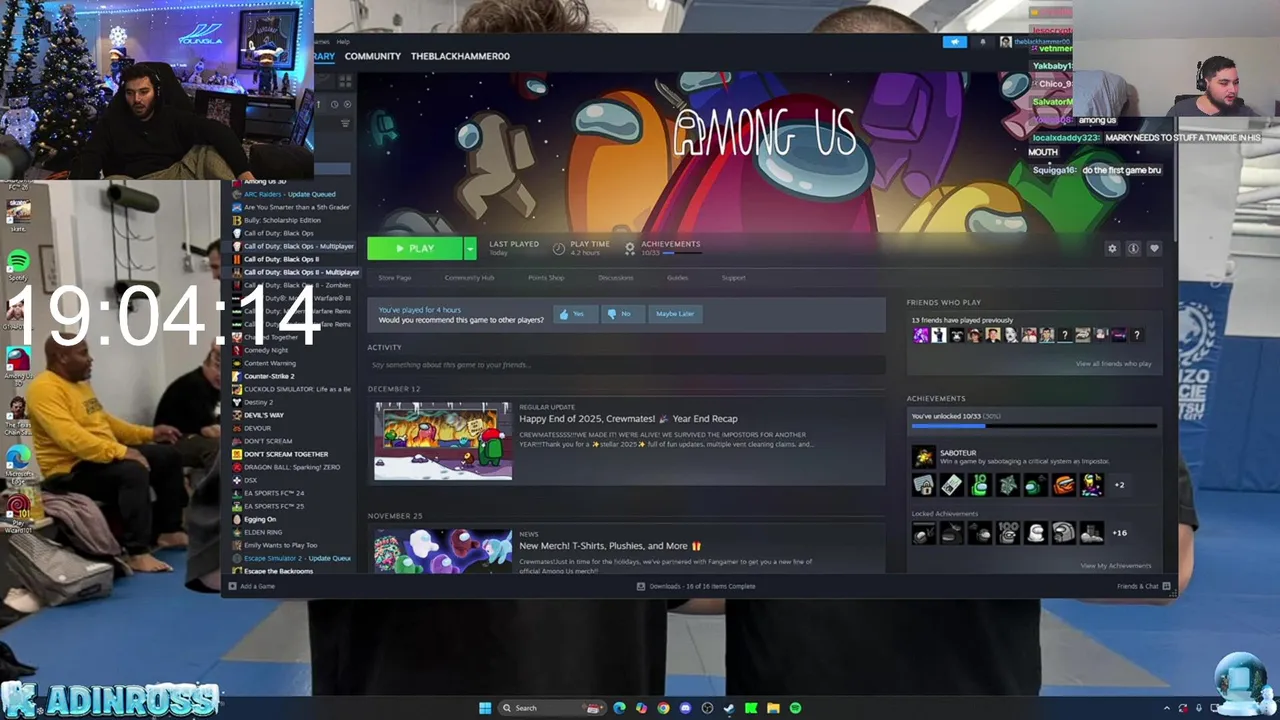
Task: Select DRAGON BALL: Sparking! ZERO
Action: [292, 467]
